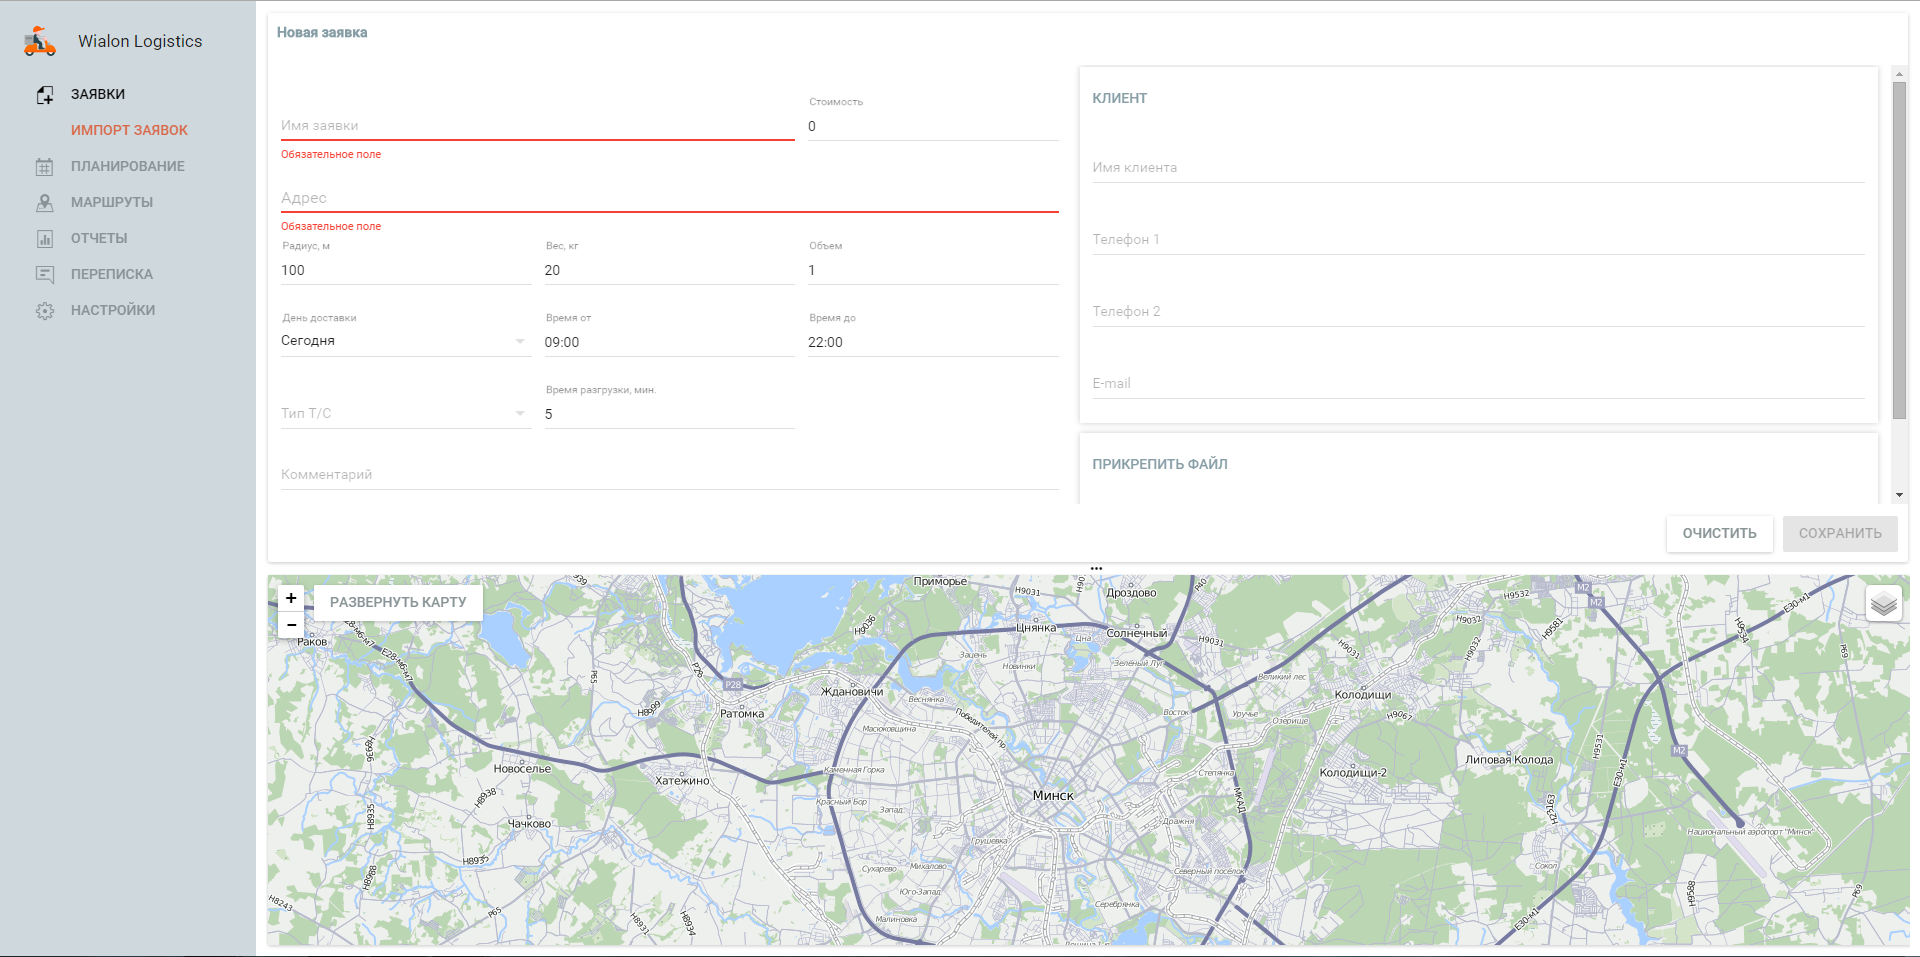Click the Маршруты map pin icon

point(45,203)
